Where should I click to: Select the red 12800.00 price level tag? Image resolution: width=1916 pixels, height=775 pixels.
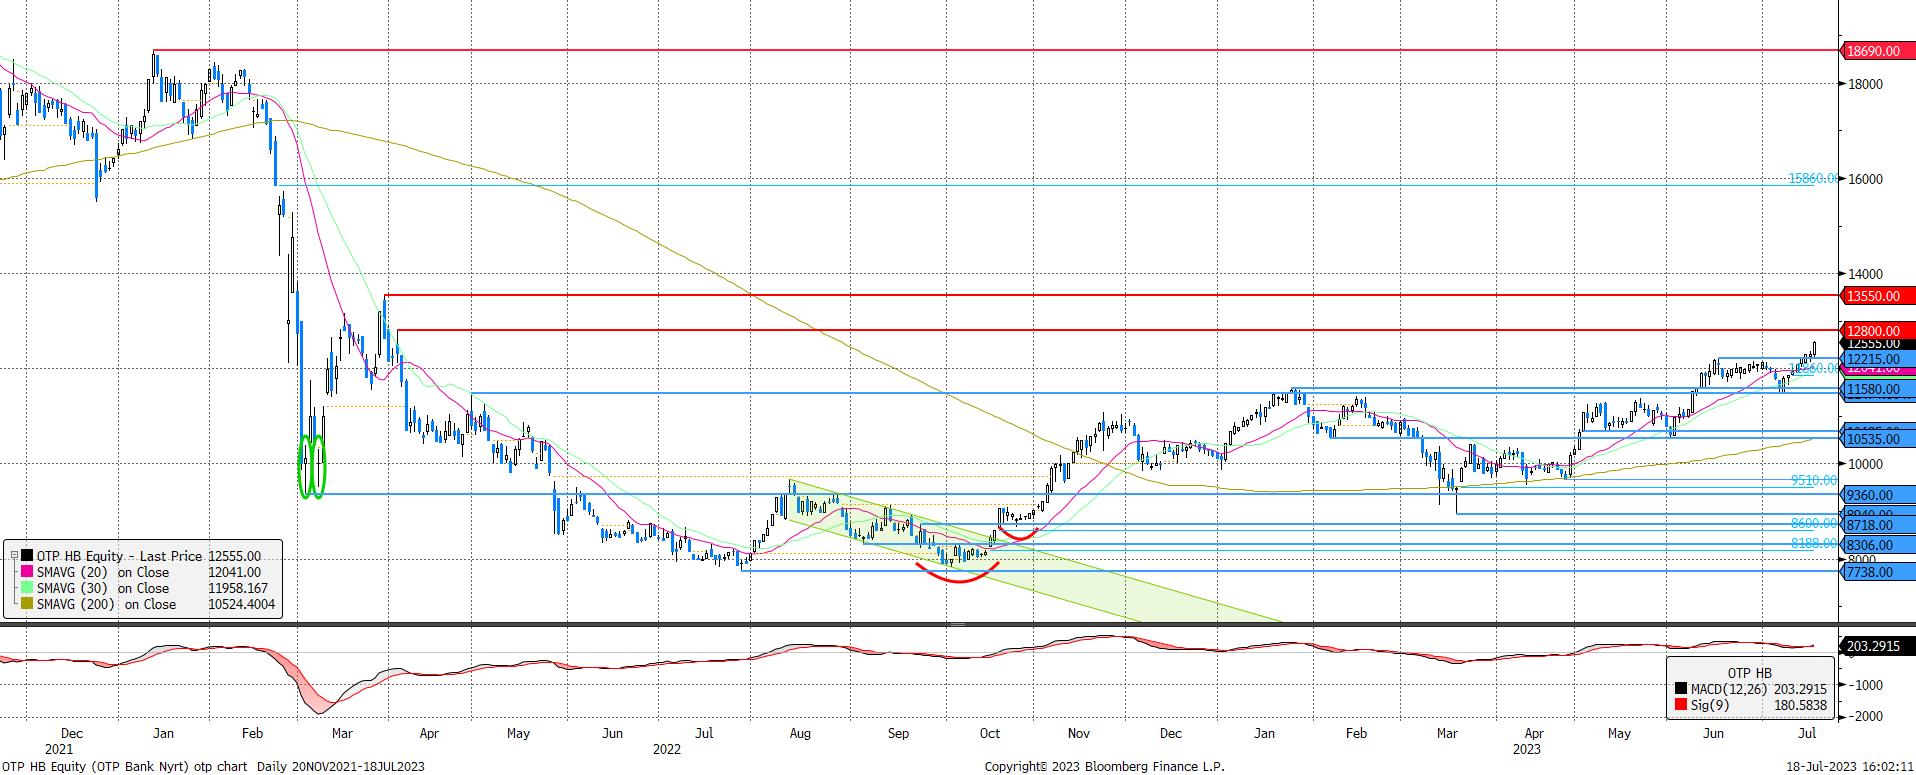click(x=1876, y=331)
